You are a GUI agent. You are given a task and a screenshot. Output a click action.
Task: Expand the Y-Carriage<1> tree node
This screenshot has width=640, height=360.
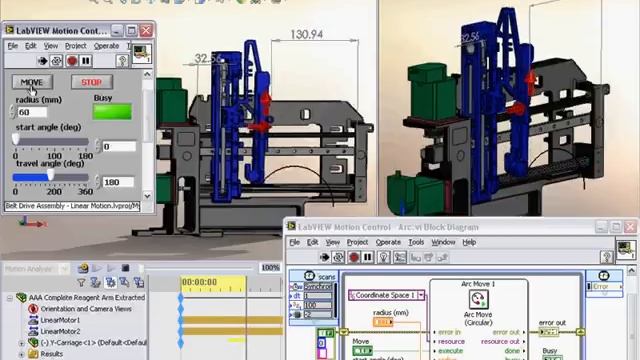pos(21,343)
